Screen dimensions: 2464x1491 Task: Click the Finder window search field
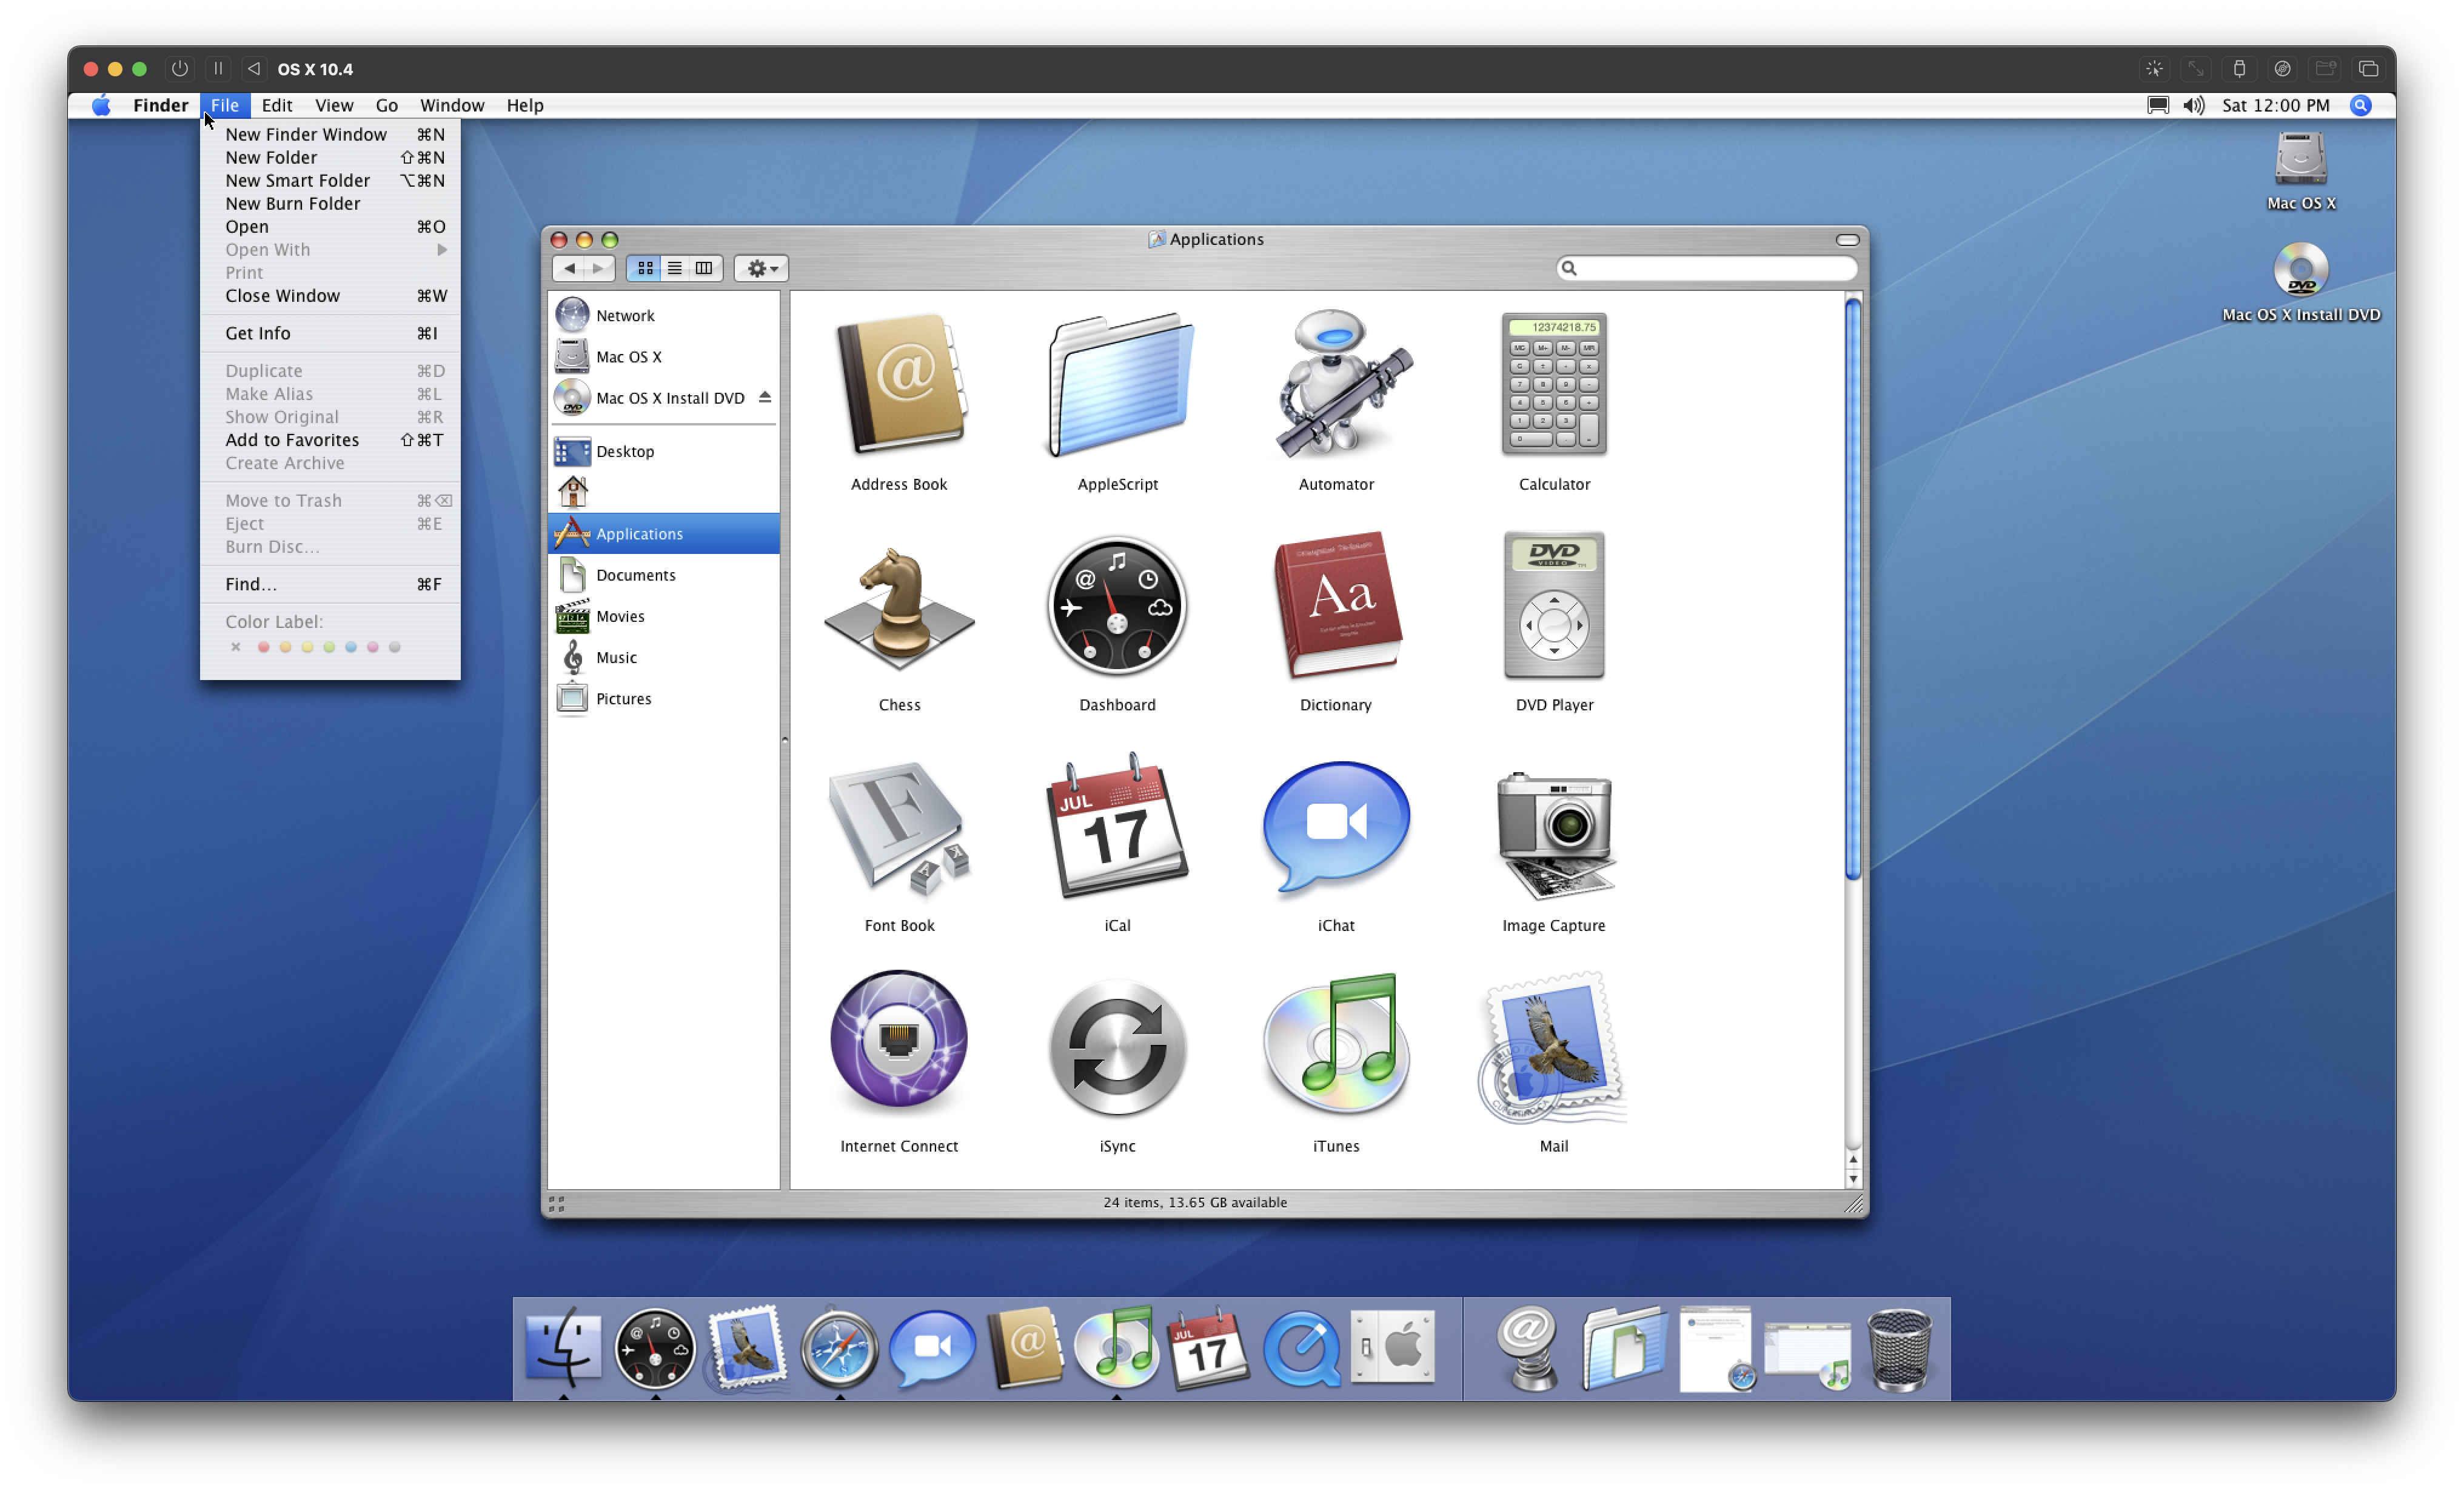coord(1707,268)
